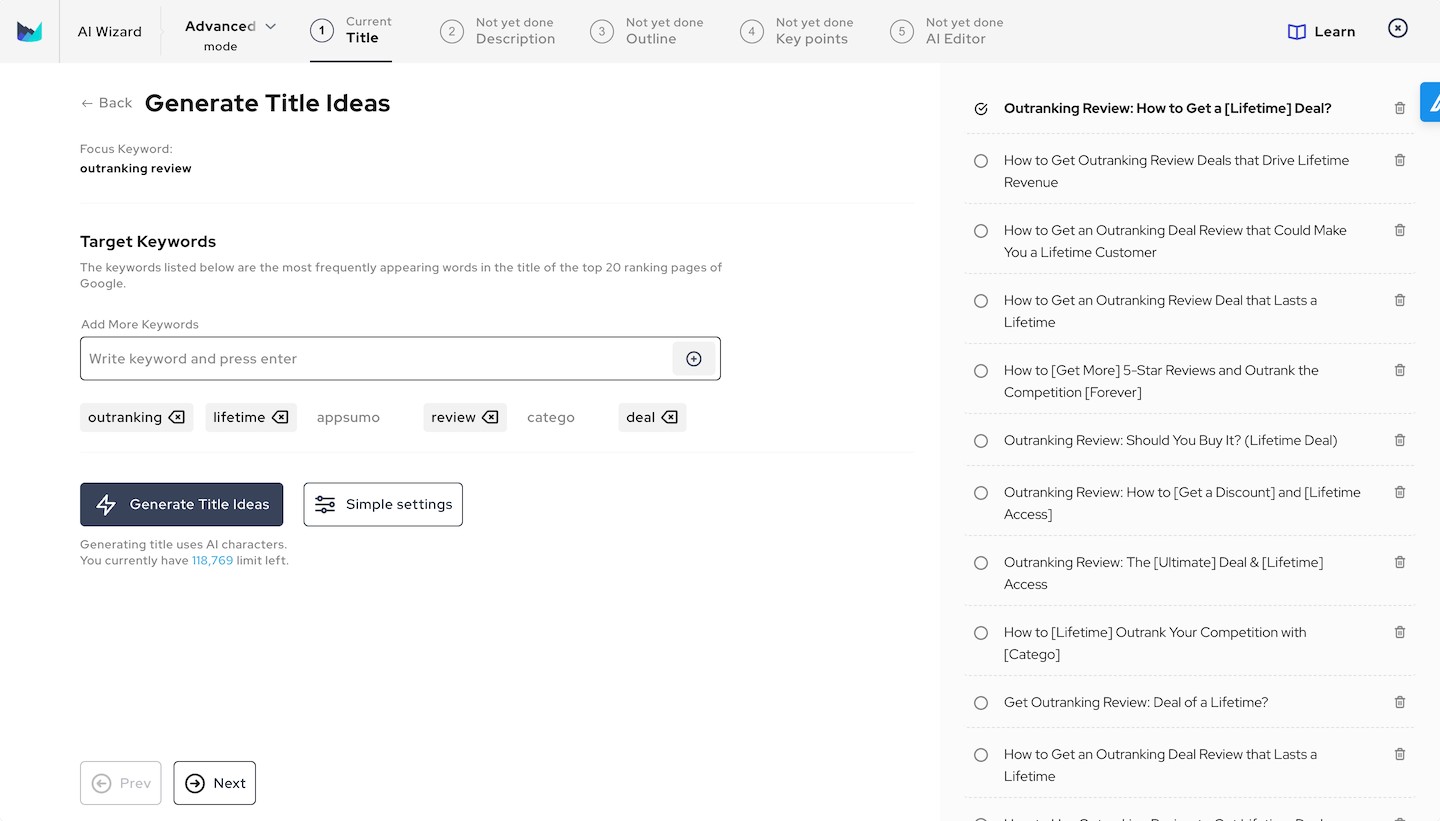Screen dimensions: 1440x821
Task: Click the Next button
Action: click(215, 783)
